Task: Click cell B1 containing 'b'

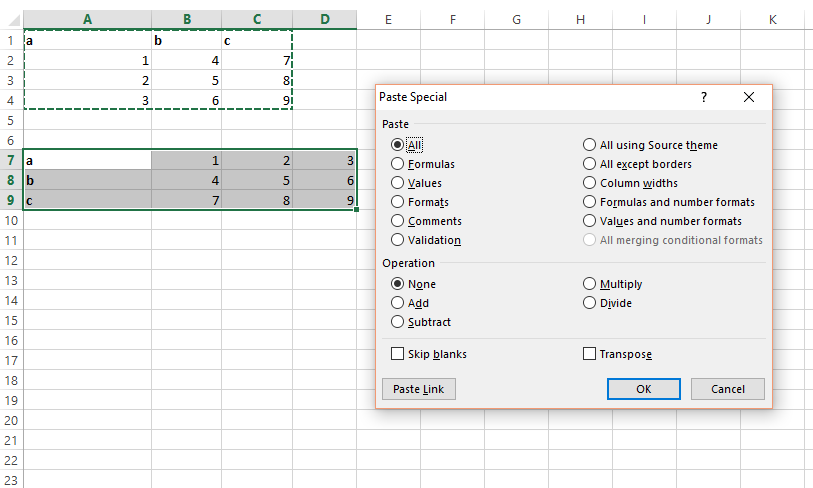Action: (187, 40)
